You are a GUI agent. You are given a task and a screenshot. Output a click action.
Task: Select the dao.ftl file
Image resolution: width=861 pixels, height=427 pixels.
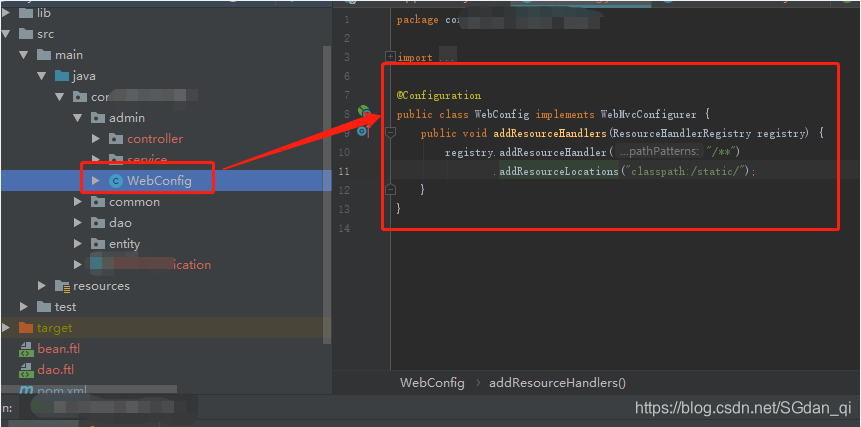55,370
